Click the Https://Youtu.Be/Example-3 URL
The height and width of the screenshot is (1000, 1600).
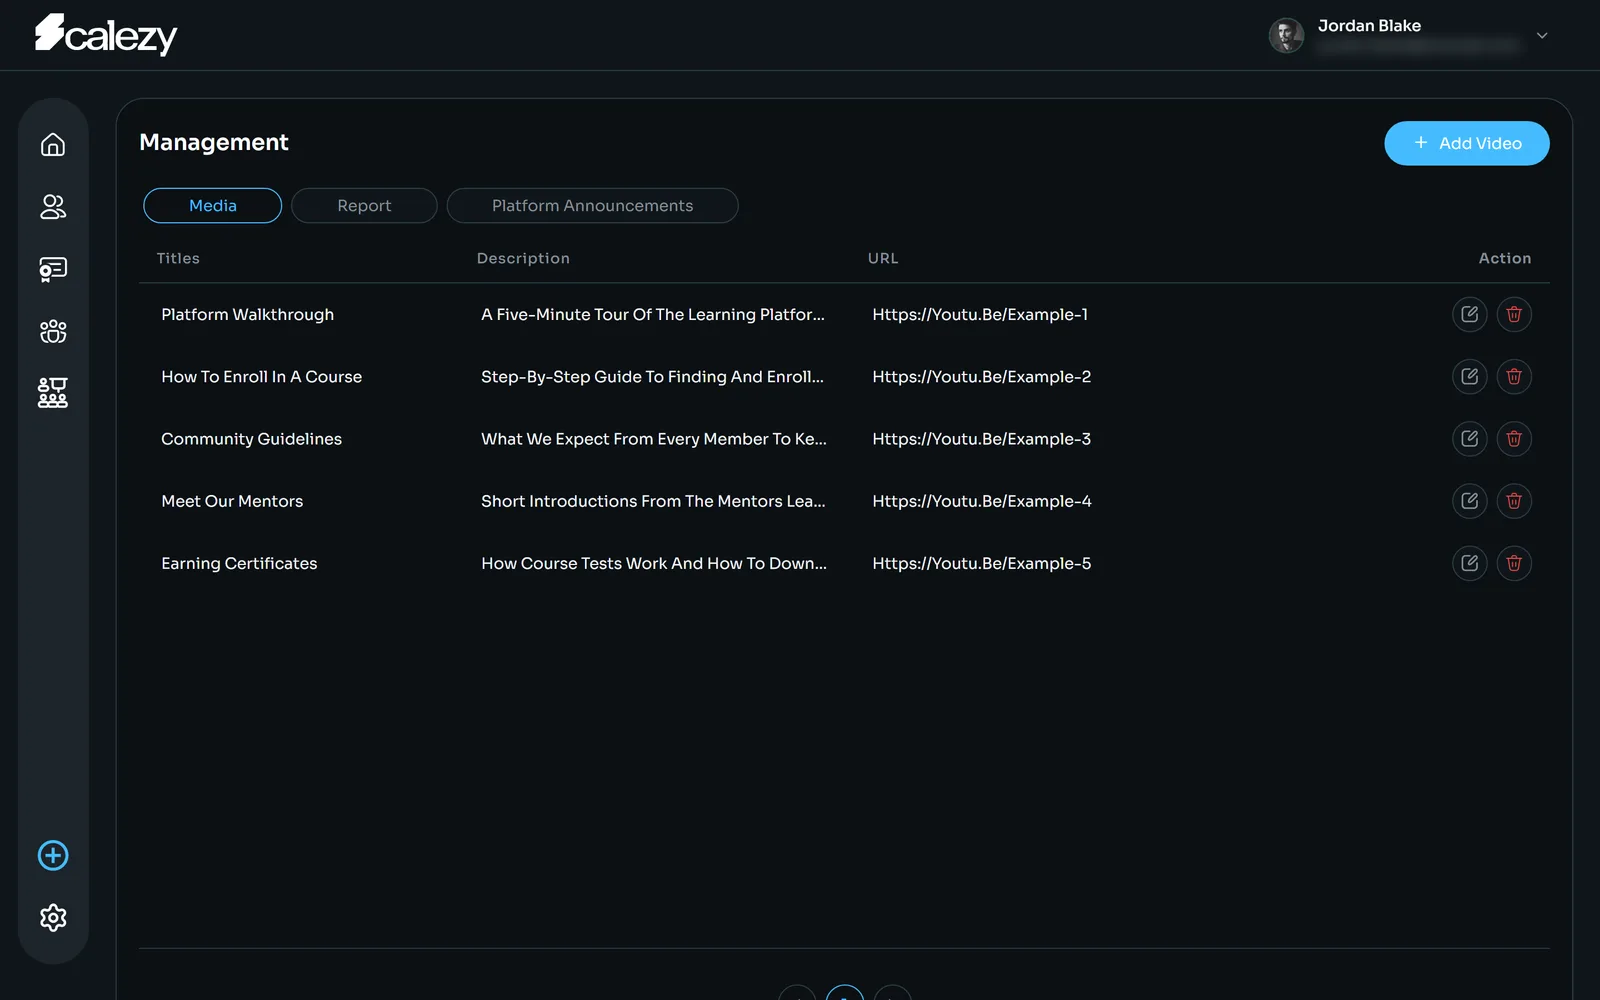pyautogui.click(x=982, y=438)
